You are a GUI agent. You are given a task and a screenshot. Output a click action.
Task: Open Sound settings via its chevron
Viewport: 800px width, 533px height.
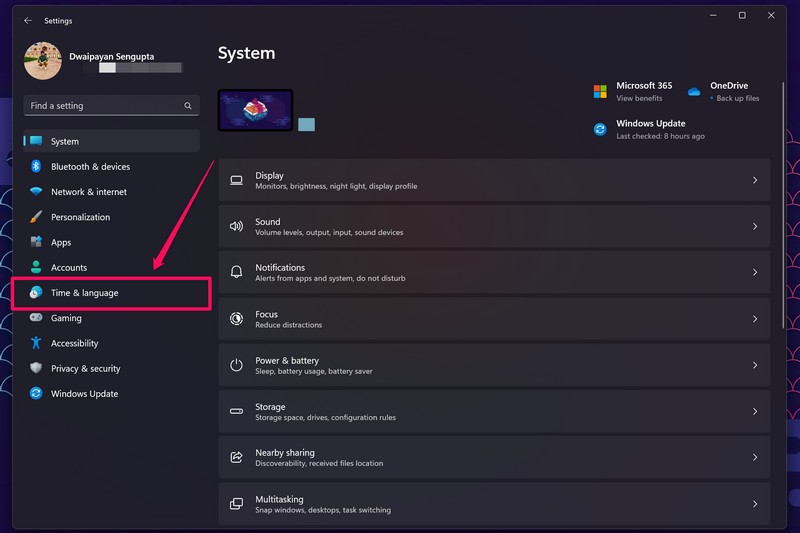pos(754,227)
